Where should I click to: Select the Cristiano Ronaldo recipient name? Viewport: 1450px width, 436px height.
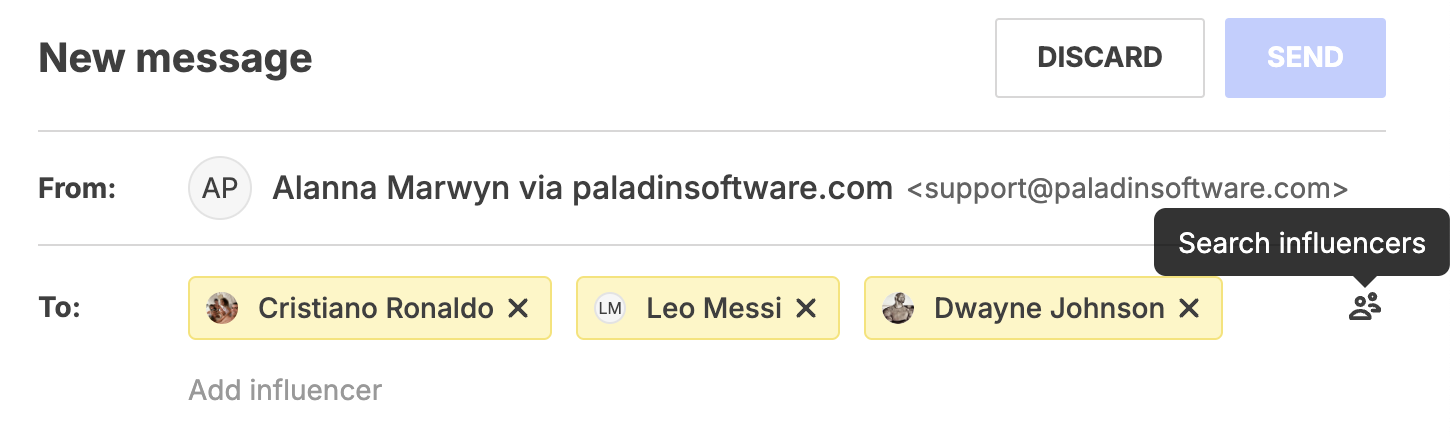[x=376, y=308]
